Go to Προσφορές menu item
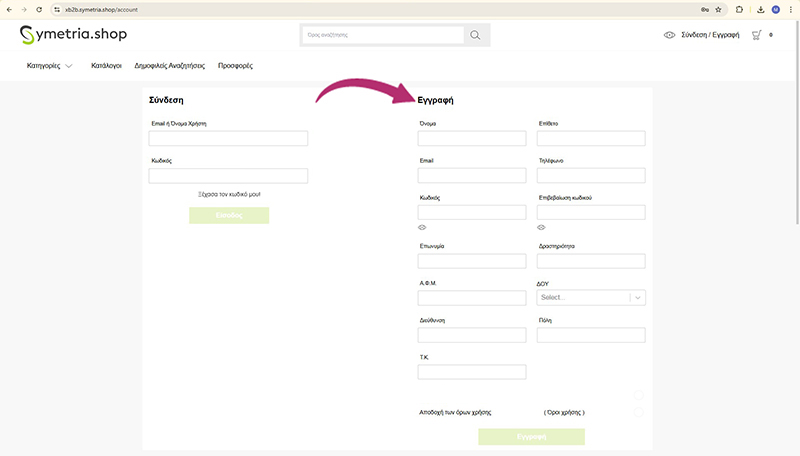Screen dimensions: 800x456 click(235, 65)
